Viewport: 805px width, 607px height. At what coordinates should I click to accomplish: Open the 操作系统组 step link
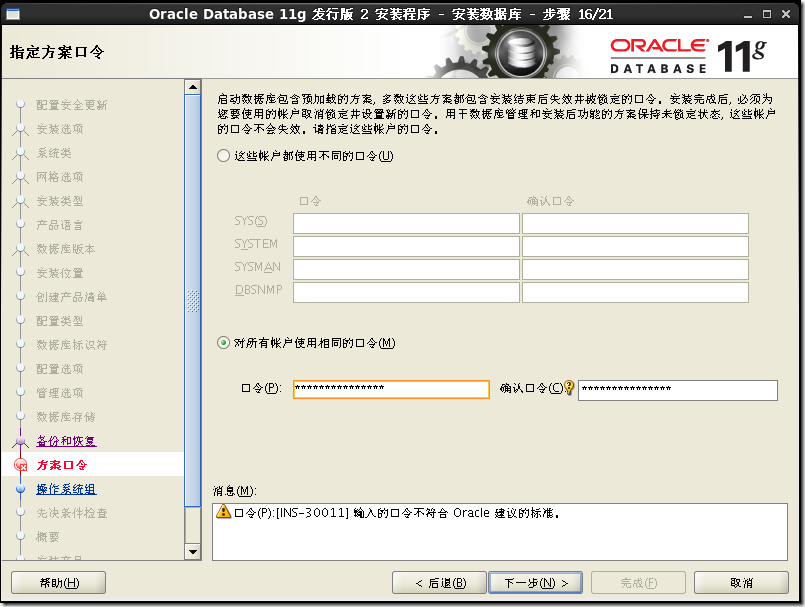point(66,489)
